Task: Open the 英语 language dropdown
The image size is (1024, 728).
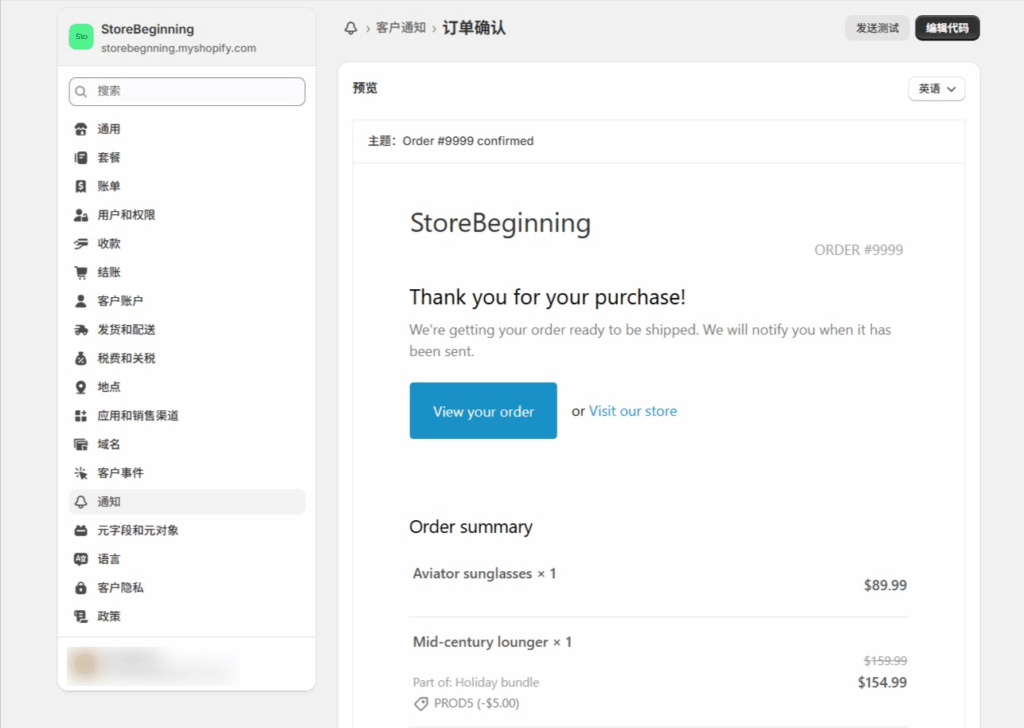Action: pyautogui.click(x=936, y=89)
